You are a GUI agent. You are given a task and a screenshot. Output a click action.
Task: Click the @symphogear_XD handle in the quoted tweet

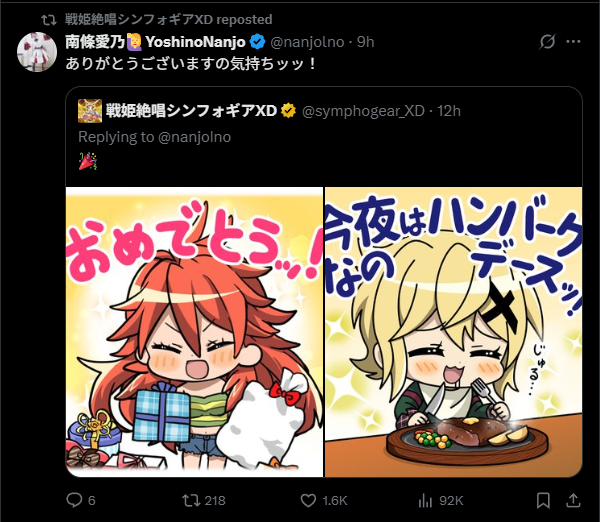pyautogui.click(x=363, y=111)
